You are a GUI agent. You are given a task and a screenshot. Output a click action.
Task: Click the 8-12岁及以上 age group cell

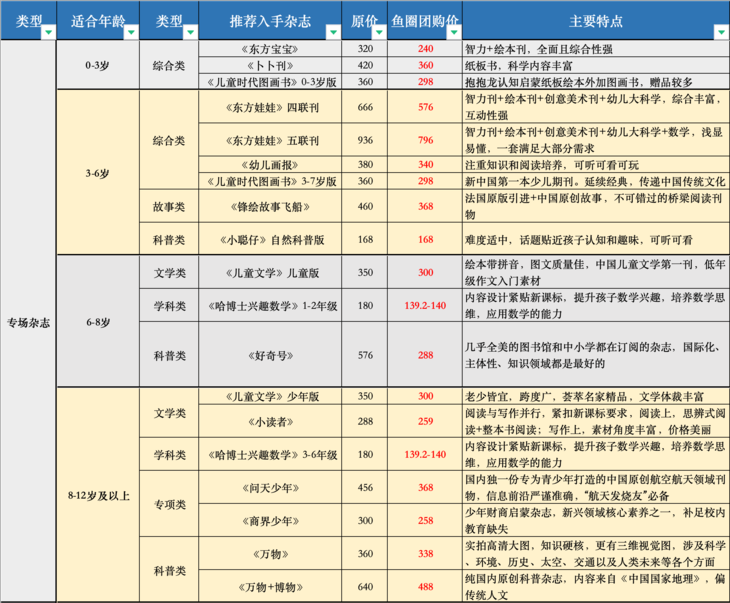point(98,496)
